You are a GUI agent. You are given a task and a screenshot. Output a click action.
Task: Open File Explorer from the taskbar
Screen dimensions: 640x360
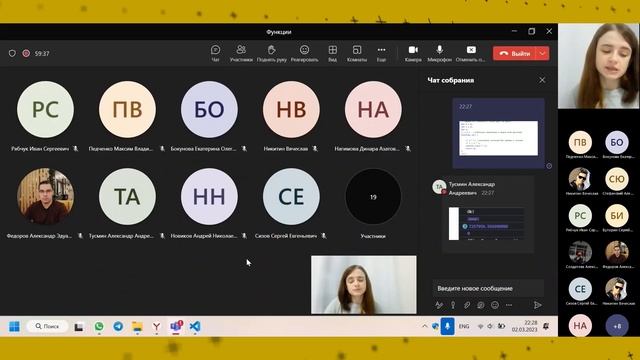click(x=137, y=327)
